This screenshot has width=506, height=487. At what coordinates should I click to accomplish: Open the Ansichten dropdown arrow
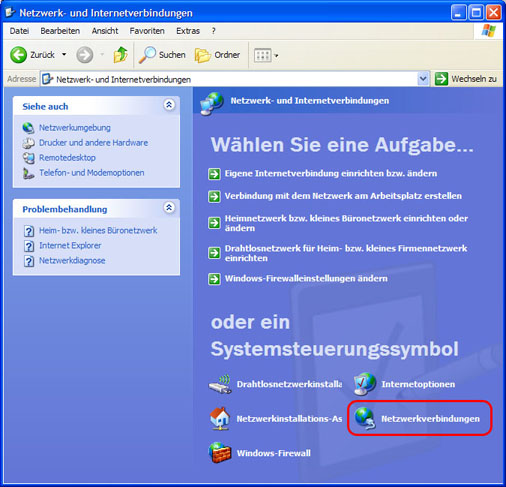click(x=276, y=56)
